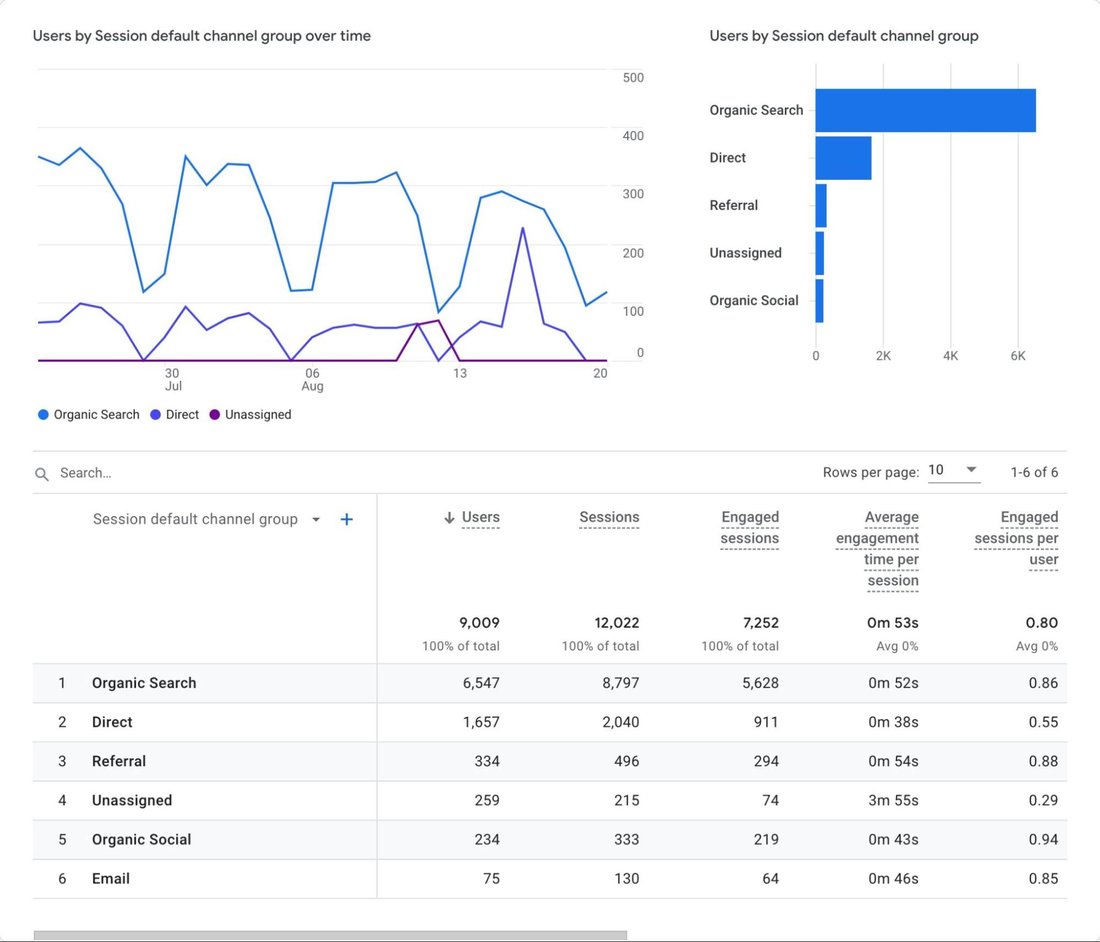Click the horizontal scrollbar at the bottom
Viewport: 1100px width, 942px height.
(330, 931)
